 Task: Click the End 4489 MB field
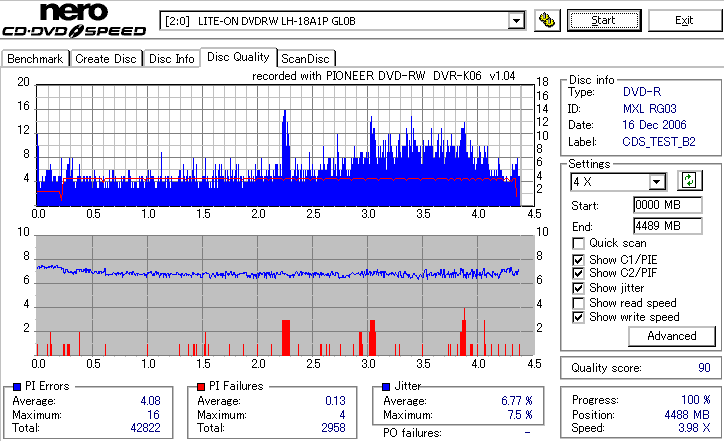668,226
